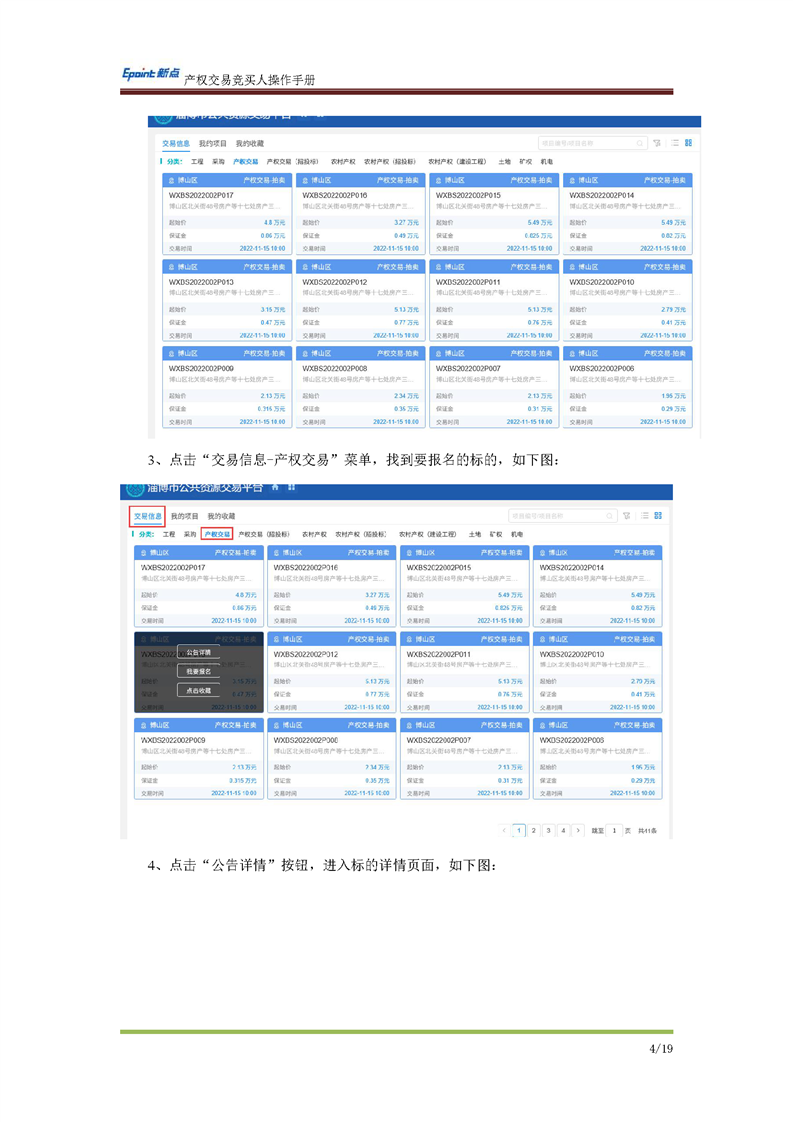Viewport: 793px width, 1122px height.
Task: Open 我的项目 tab in lower screenshot
Action: pyautogui.click(x=184, y=516)
